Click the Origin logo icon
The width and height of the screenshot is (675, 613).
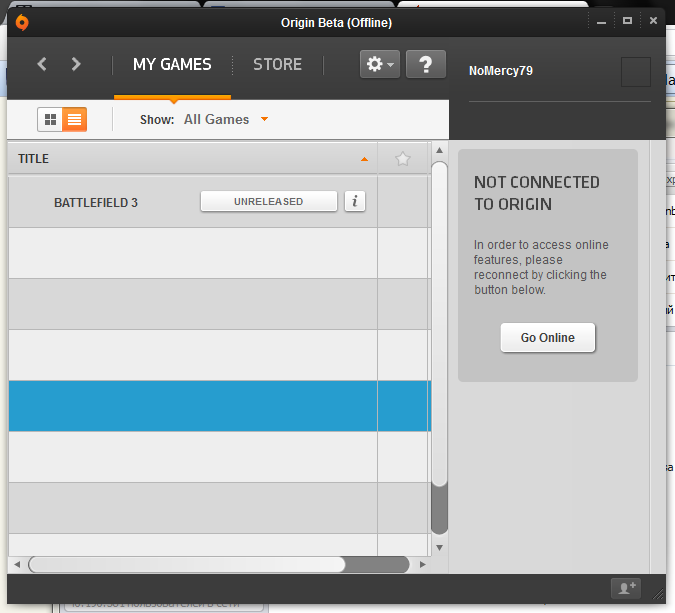[22, 22]
